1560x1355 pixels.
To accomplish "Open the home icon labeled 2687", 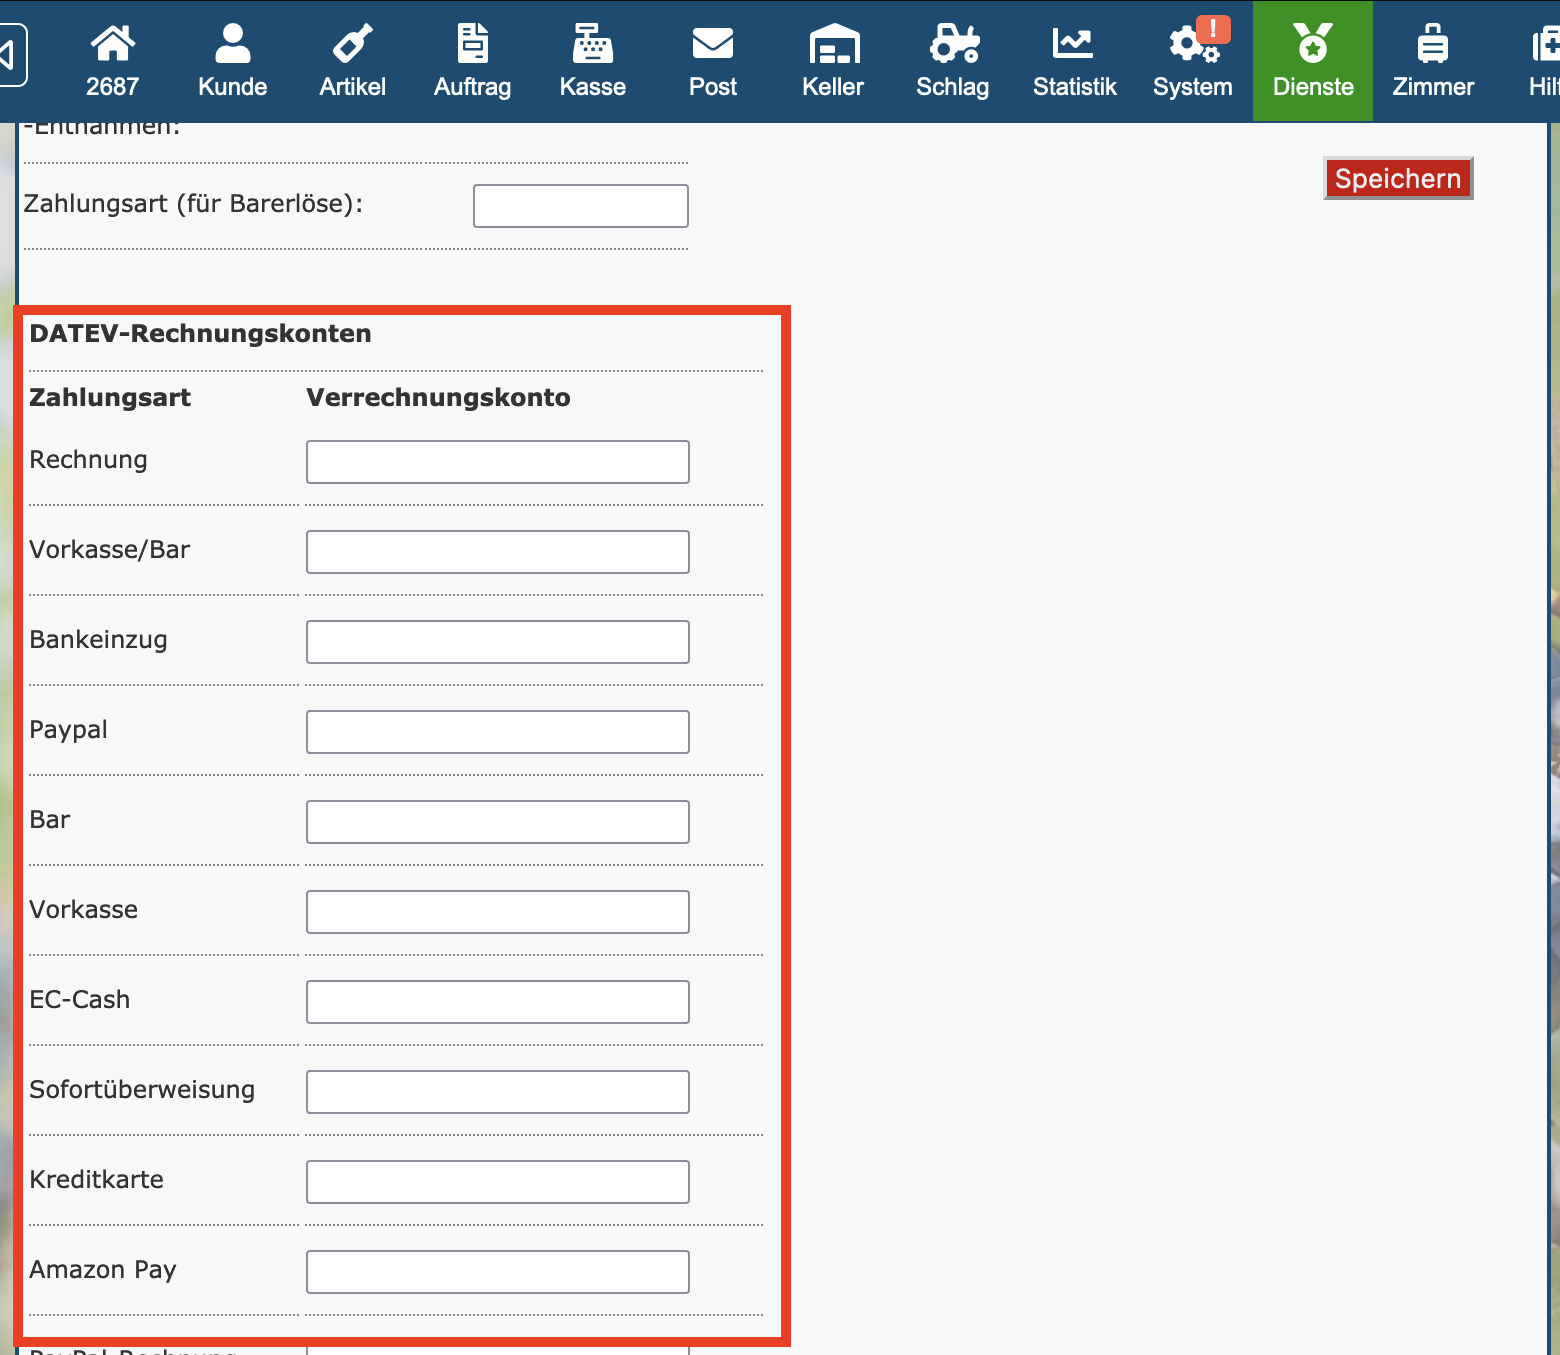I will 112,61.
